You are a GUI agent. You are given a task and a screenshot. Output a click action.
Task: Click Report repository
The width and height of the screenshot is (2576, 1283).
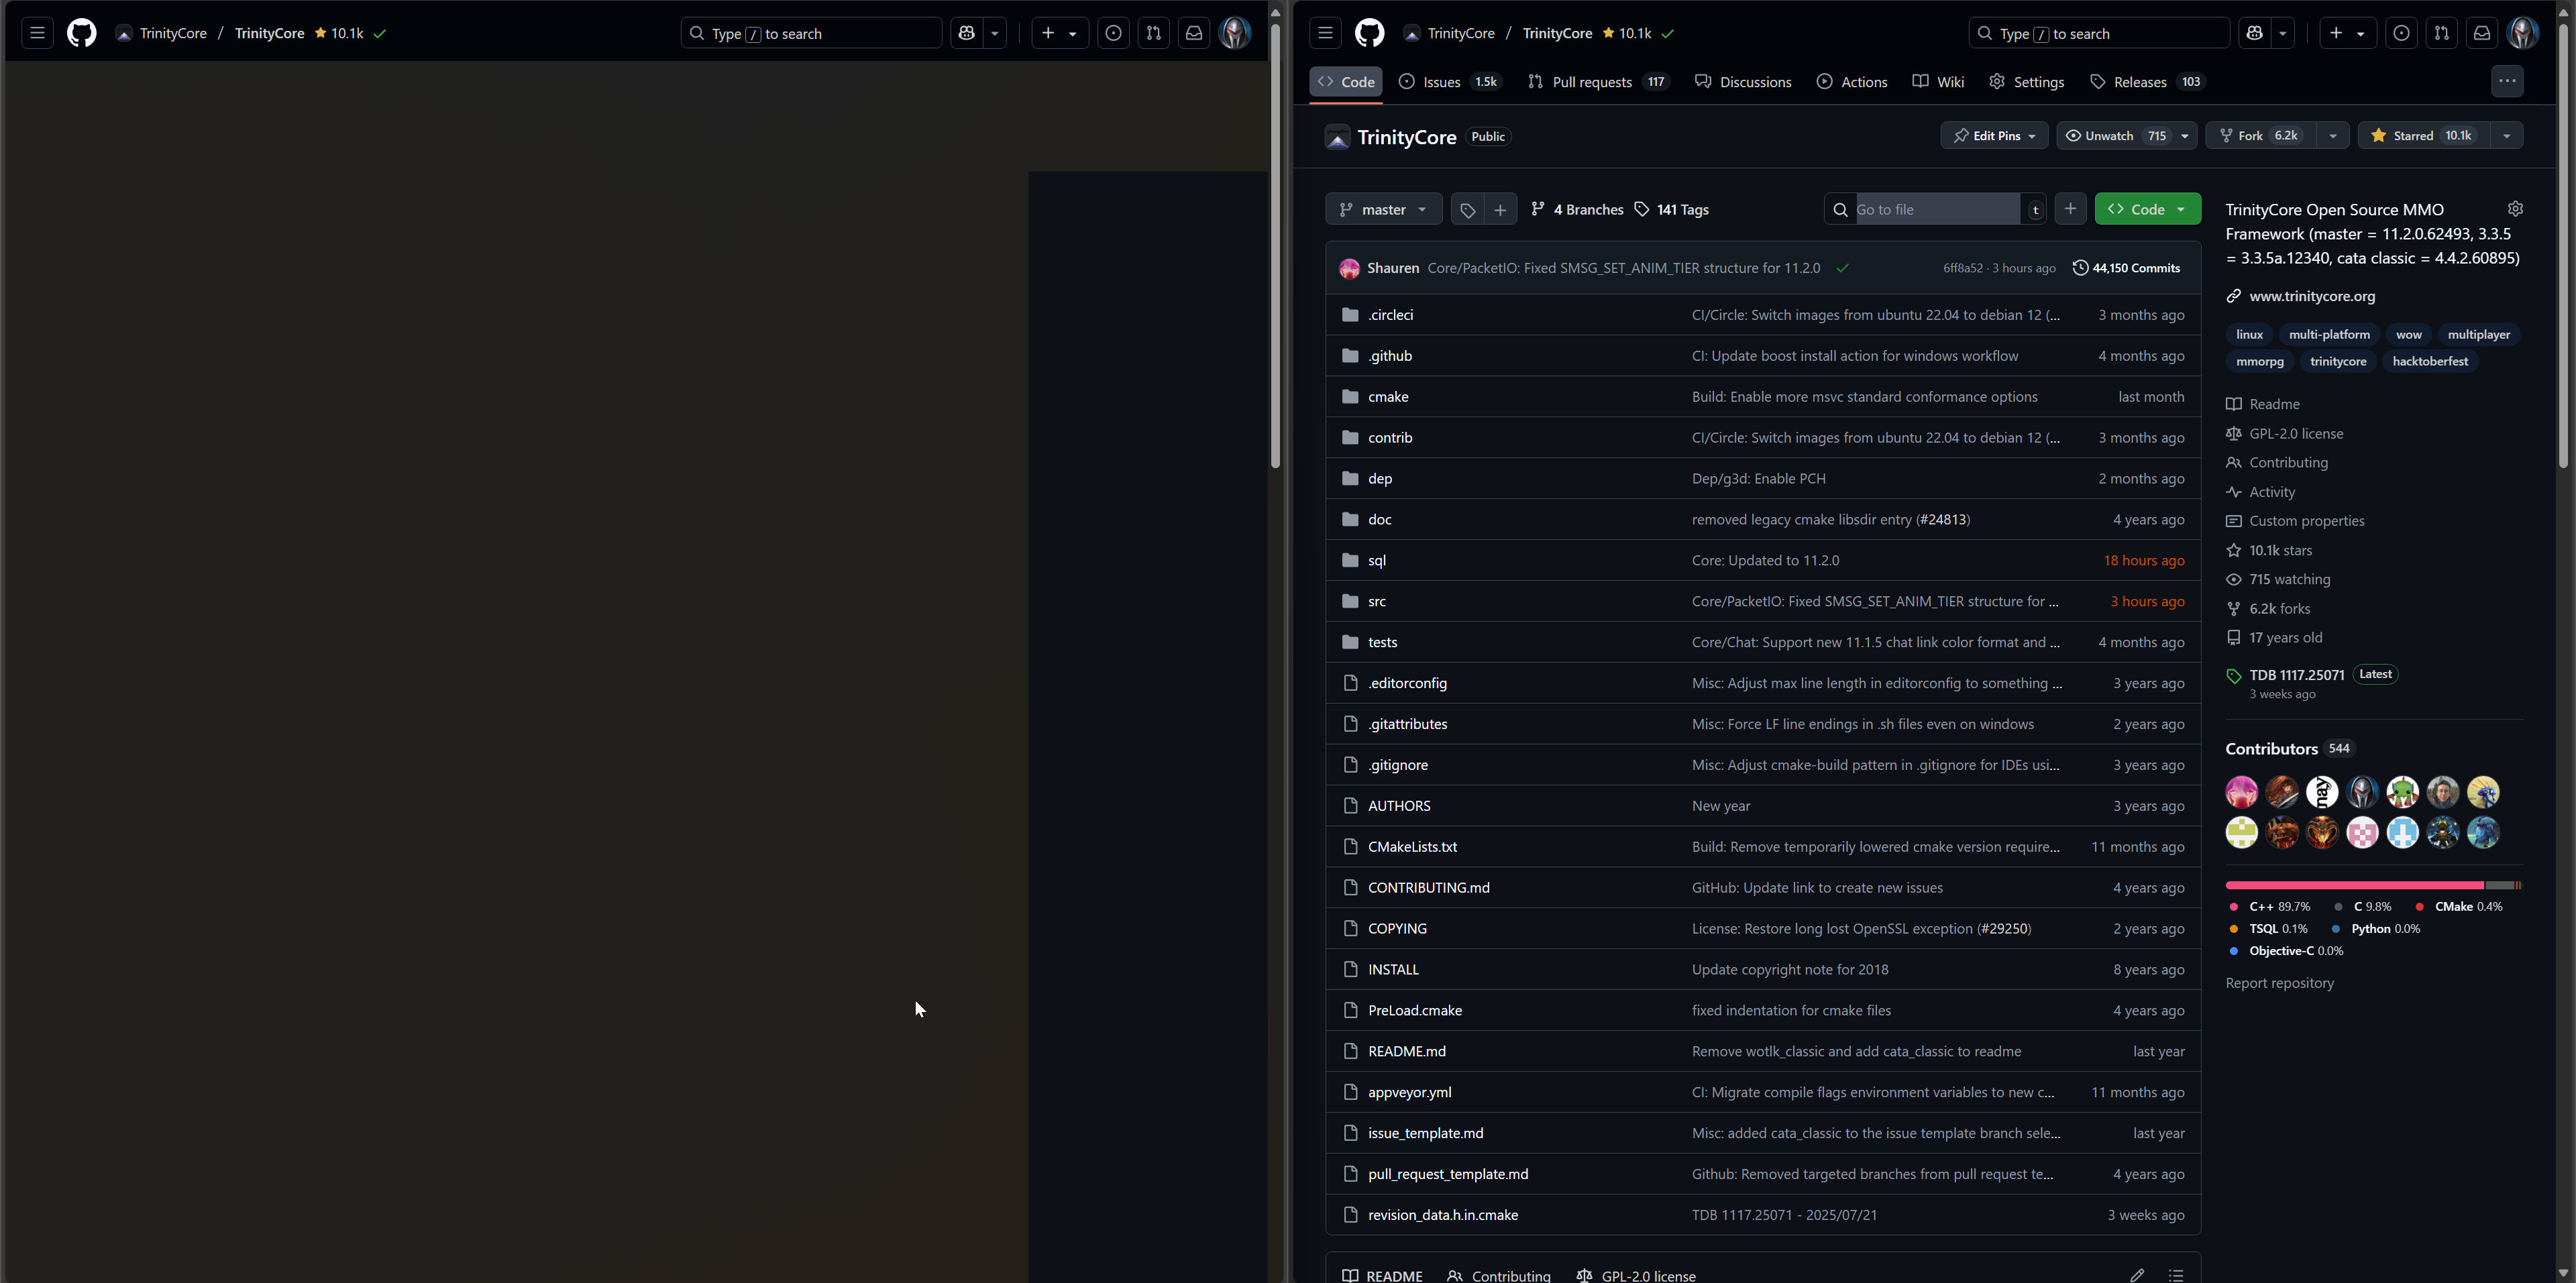click(x=2280, y=983)
